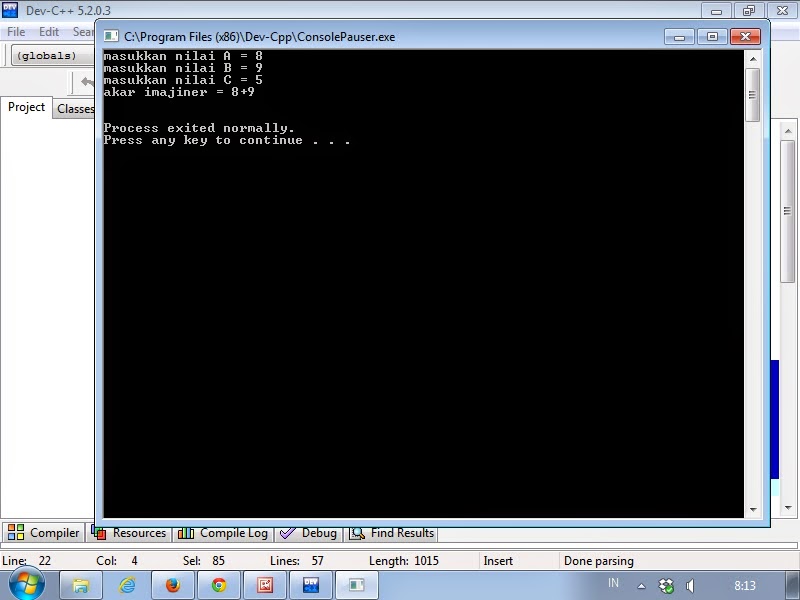Open the Edit menu in Dev-C++

click(49, 32)
